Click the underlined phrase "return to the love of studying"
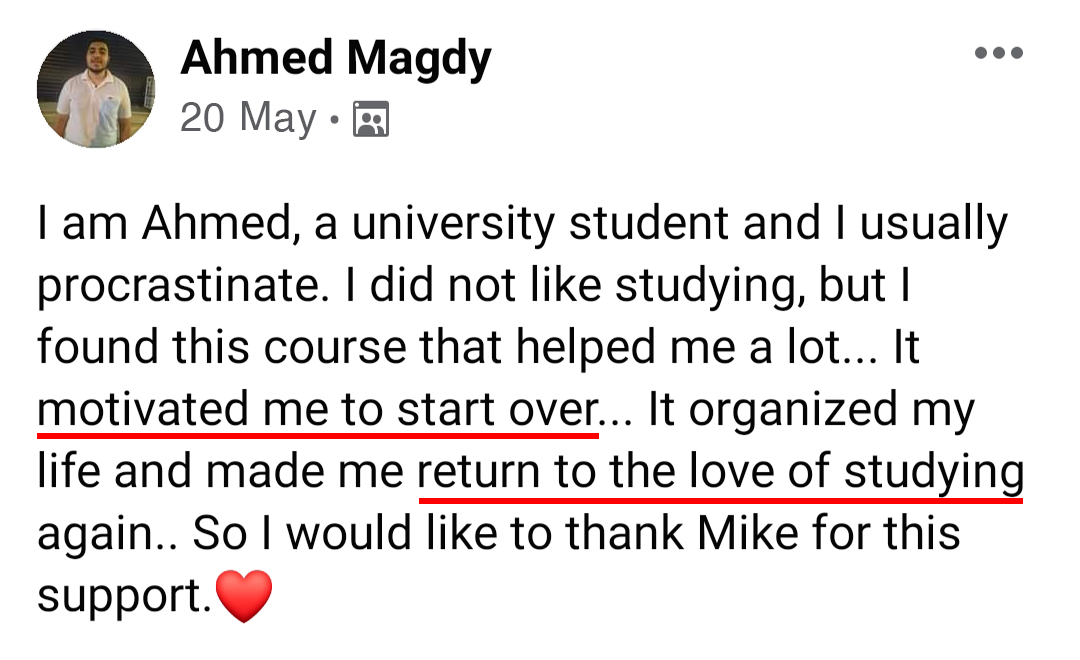Viewport: 1080px width, 660px height. click(720, 472)
